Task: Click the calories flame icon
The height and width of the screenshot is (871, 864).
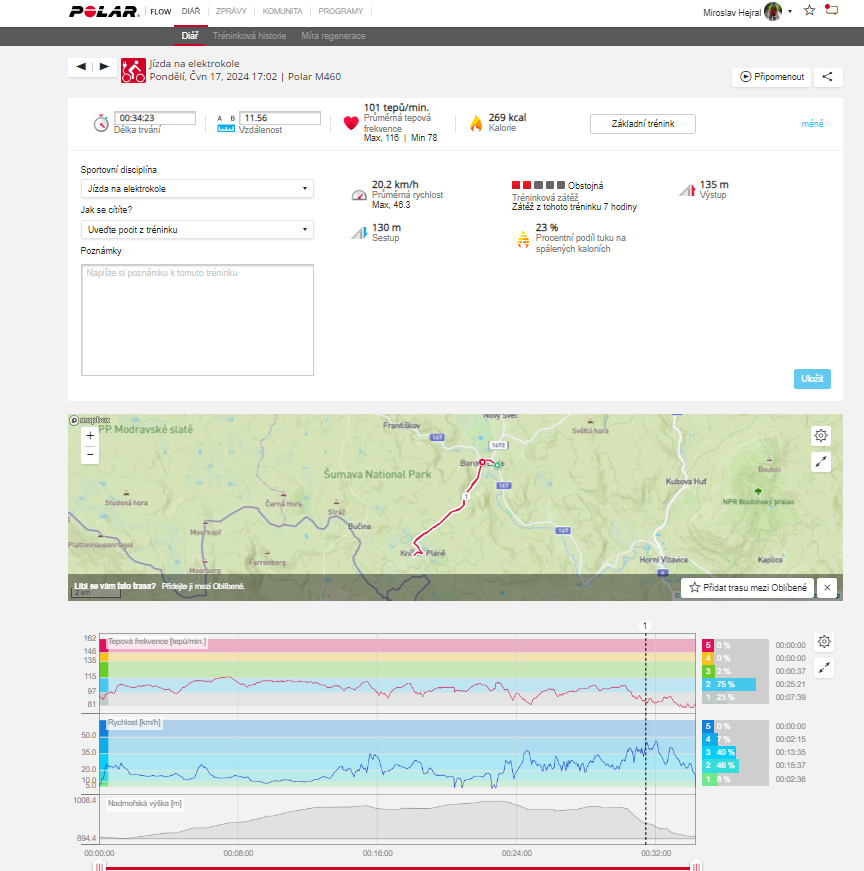Action: (476, 123)
